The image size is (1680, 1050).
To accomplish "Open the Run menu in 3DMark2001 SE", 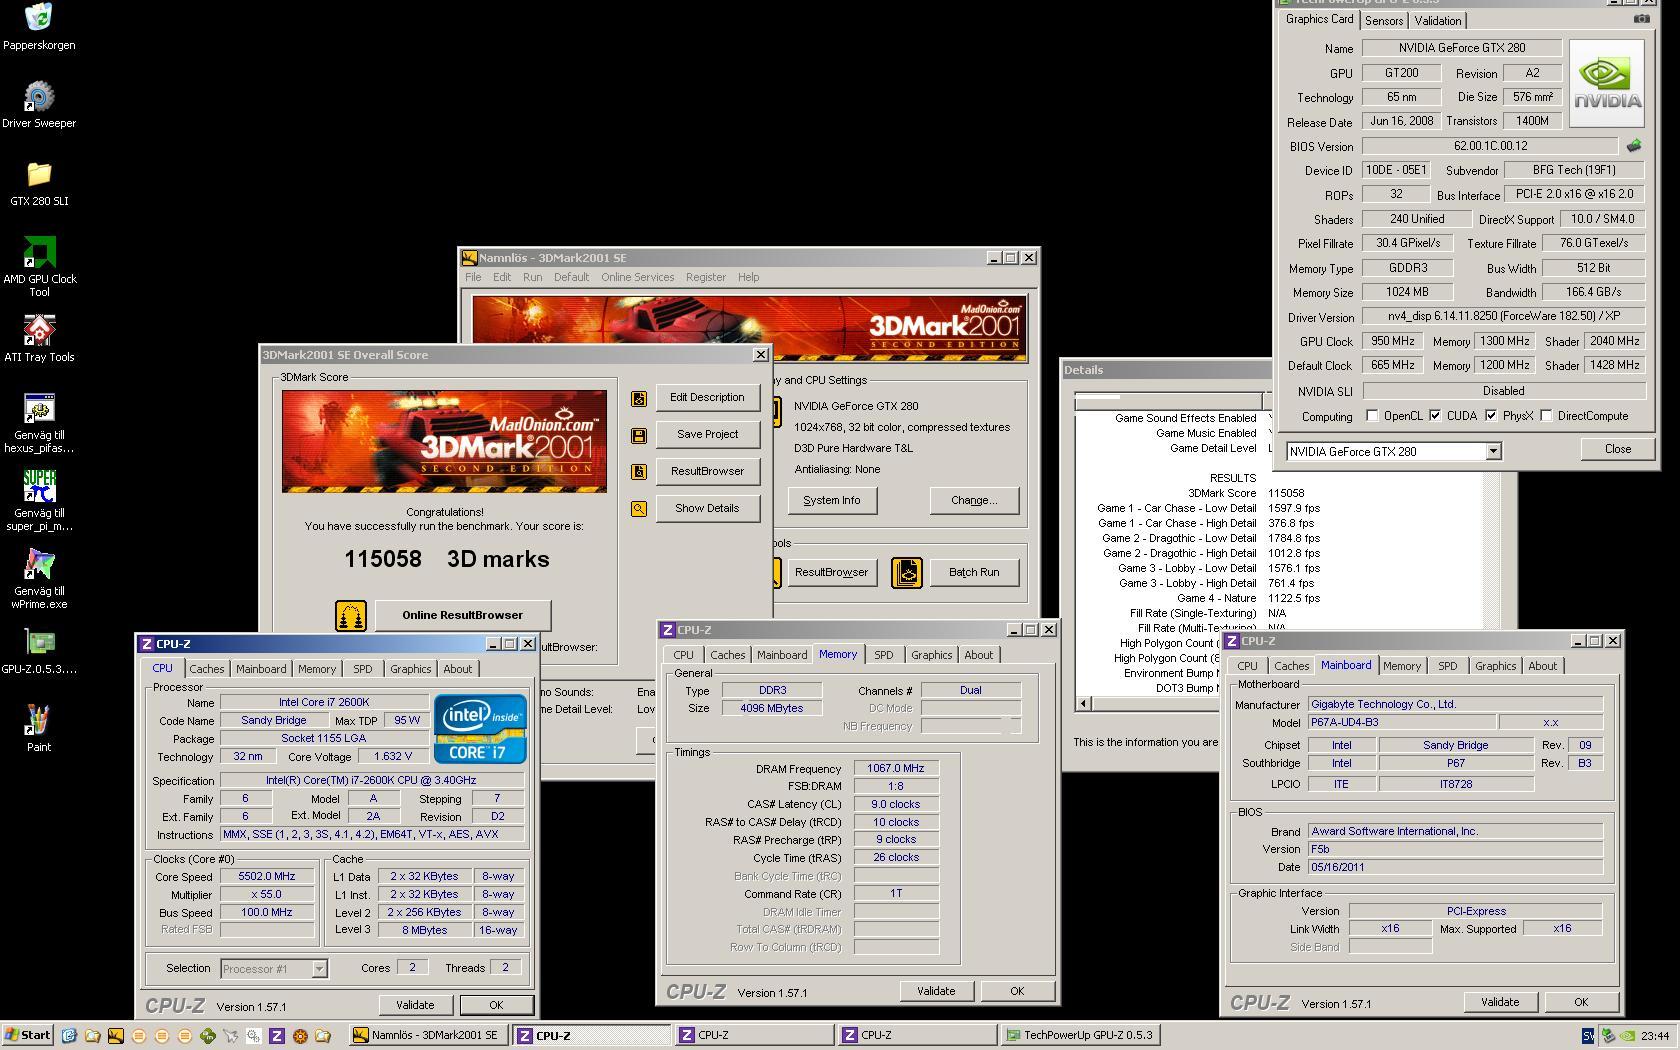I will (x=532, y=277).
